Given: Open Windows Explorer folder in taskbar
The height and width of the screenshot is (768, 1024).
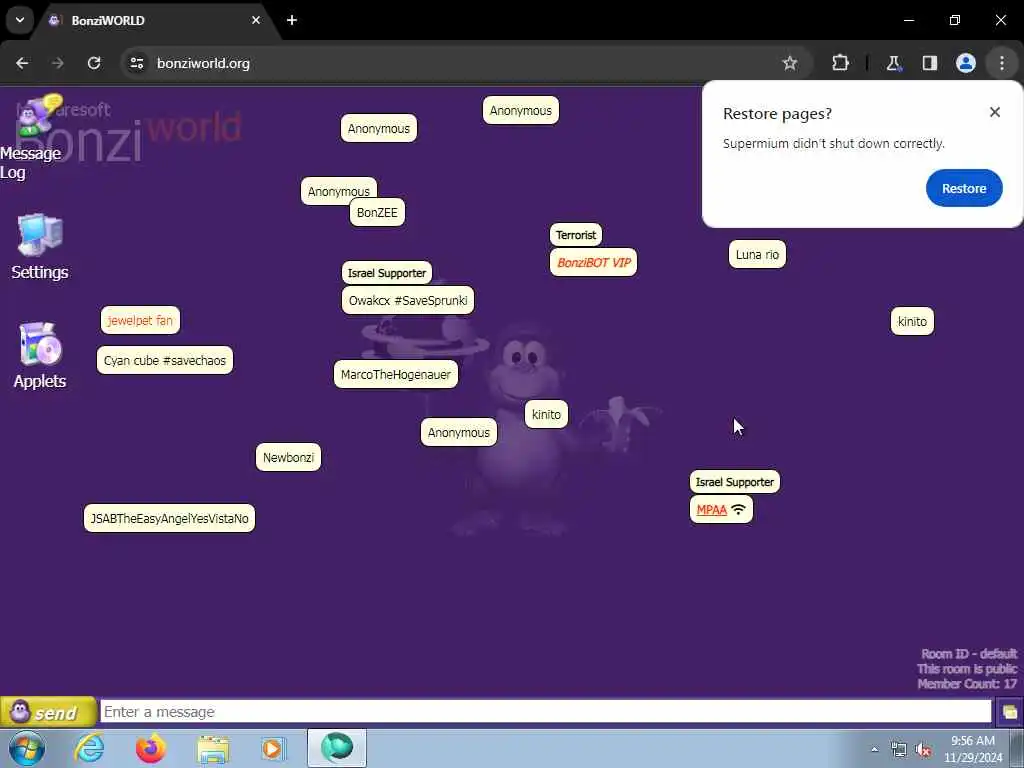Looking at the screenshot, I should tap(213, 749).
